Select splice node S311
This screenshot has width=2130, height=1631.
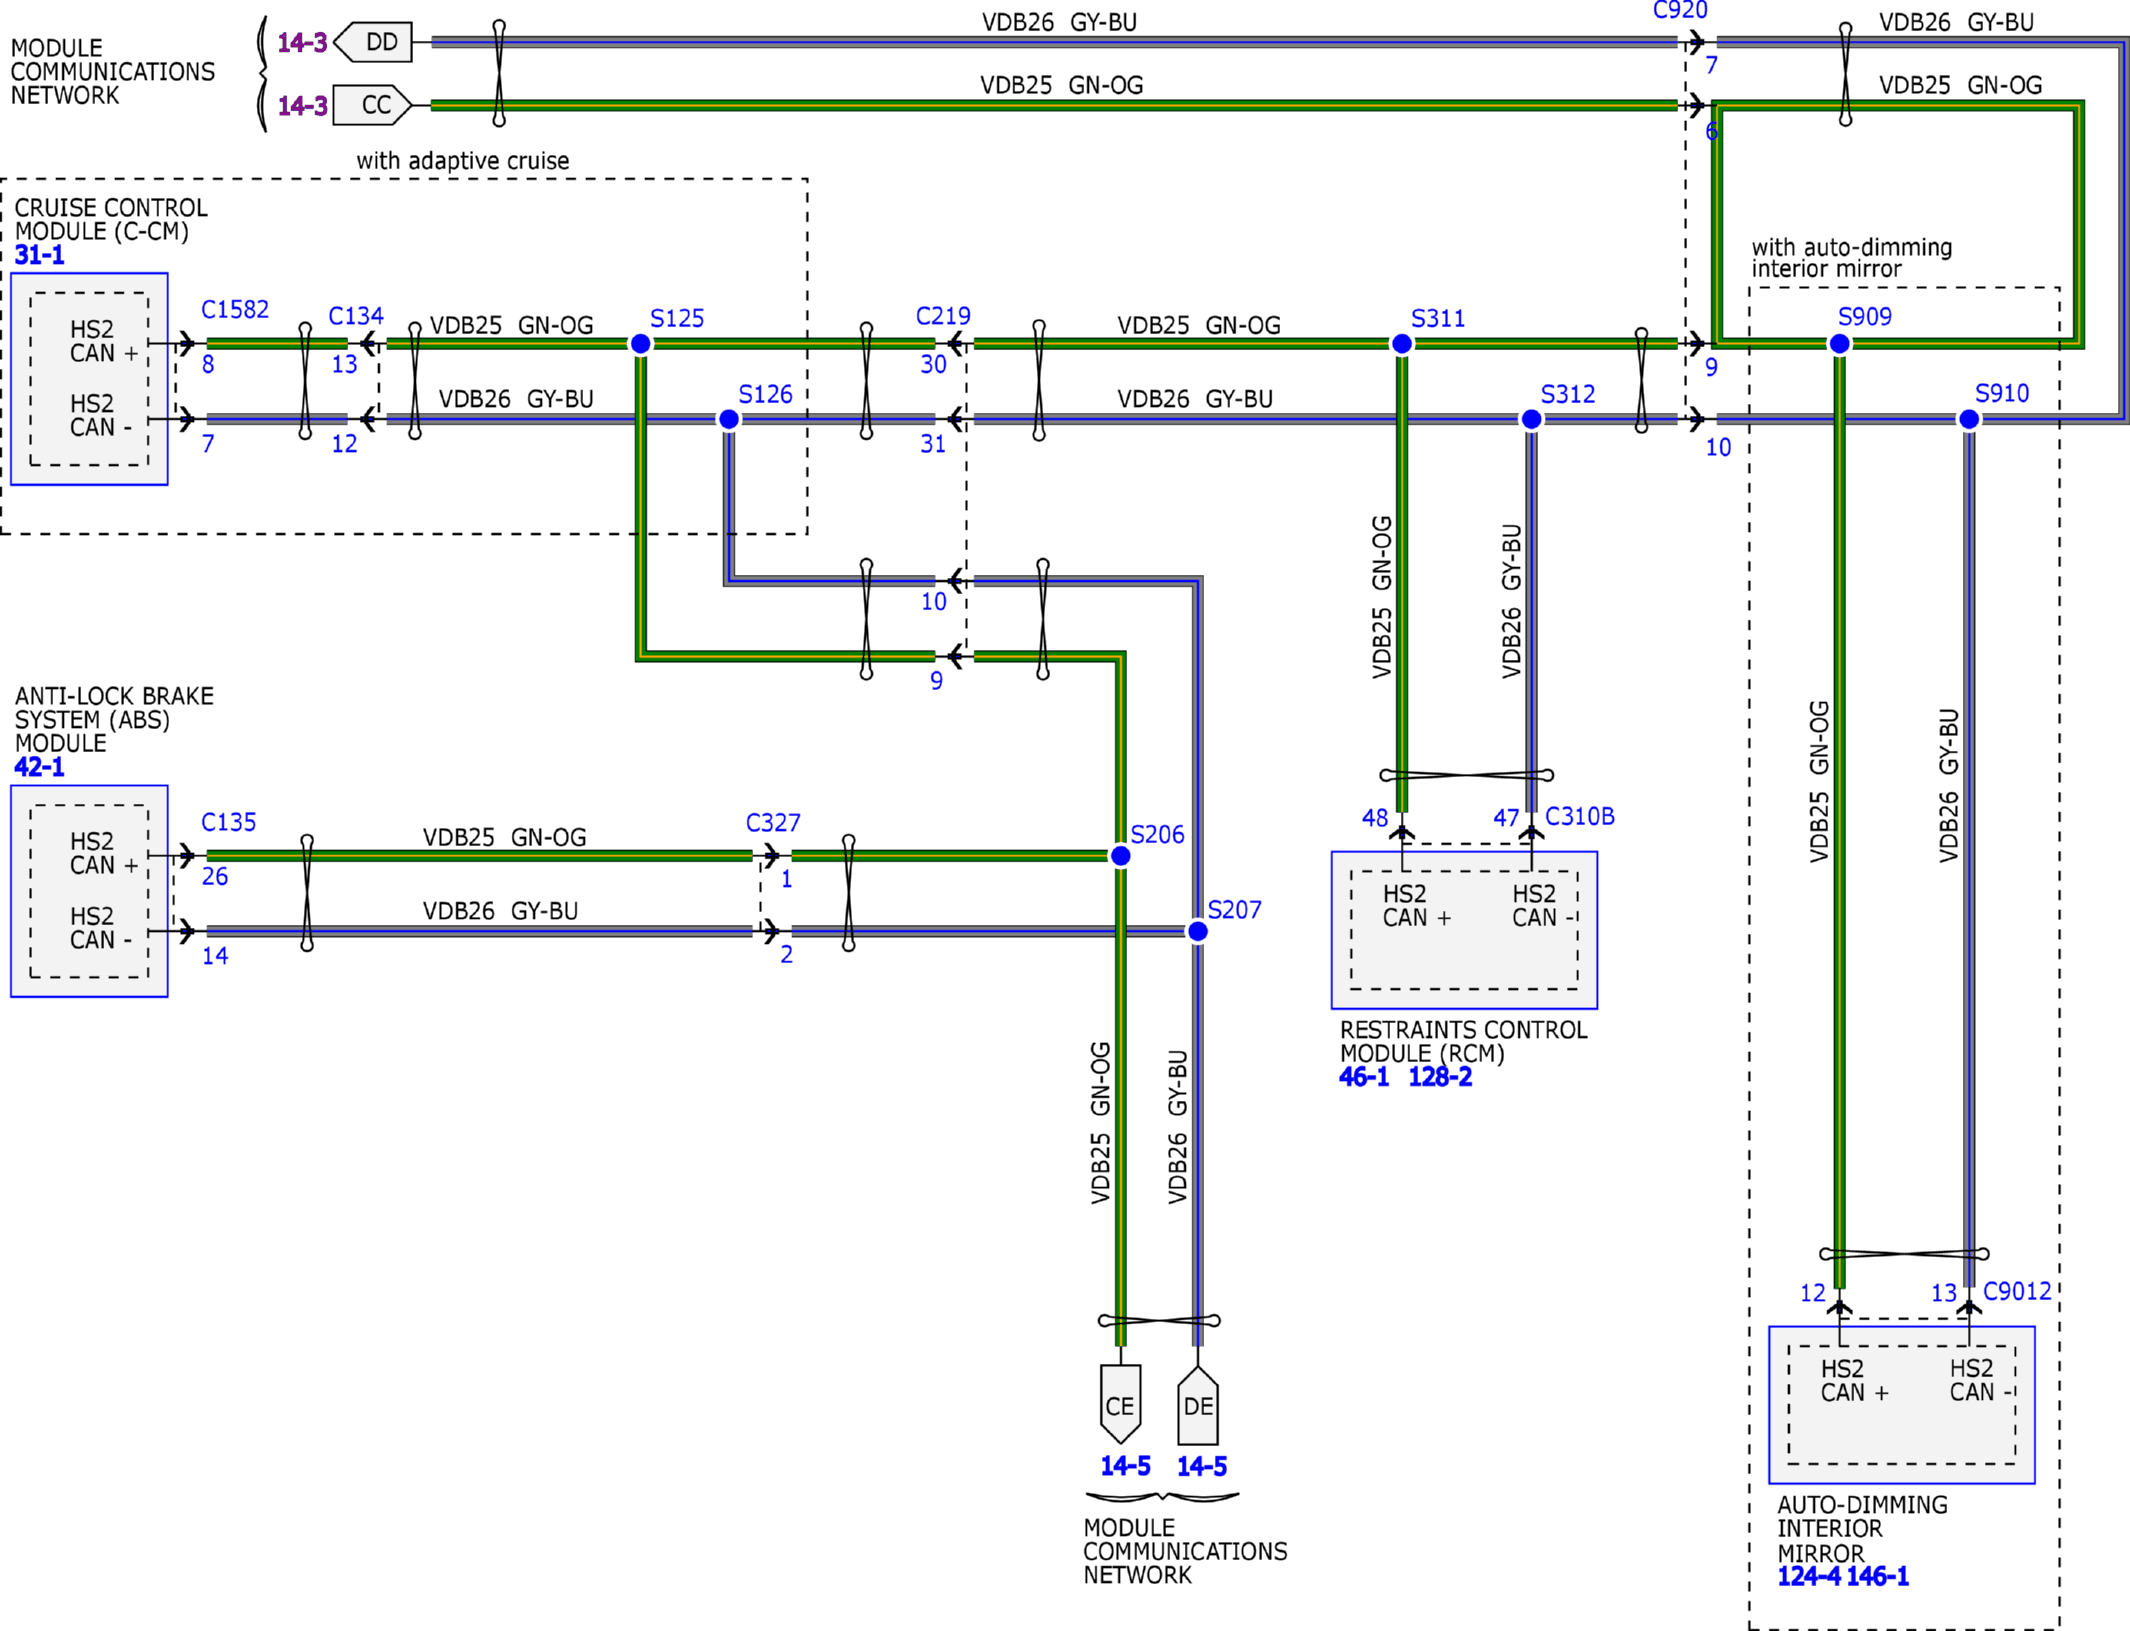pyautogui.click(x=1402, y=344)
